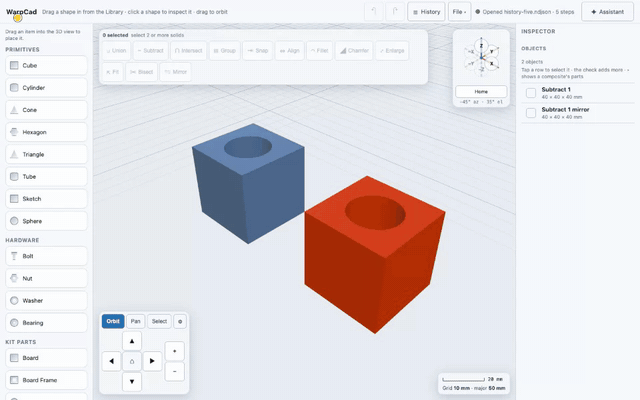Zoom in with the plus button

click(175, 351)
